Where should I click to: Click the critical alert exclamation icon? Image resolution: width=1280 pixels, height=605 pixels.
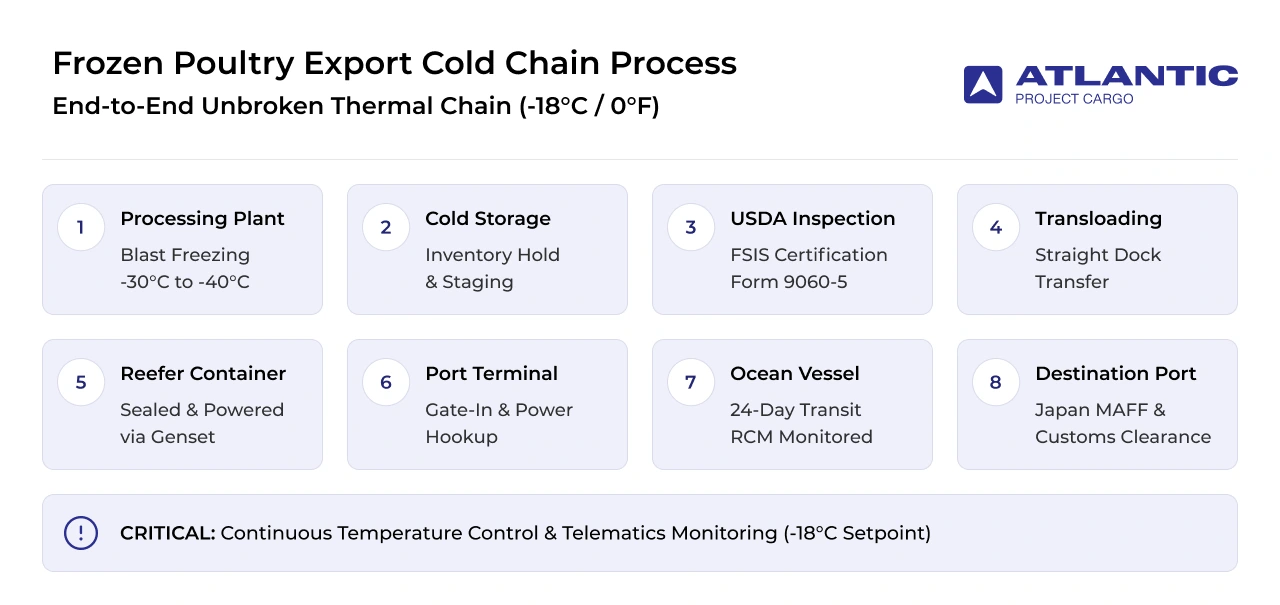(x=81, y=533)
